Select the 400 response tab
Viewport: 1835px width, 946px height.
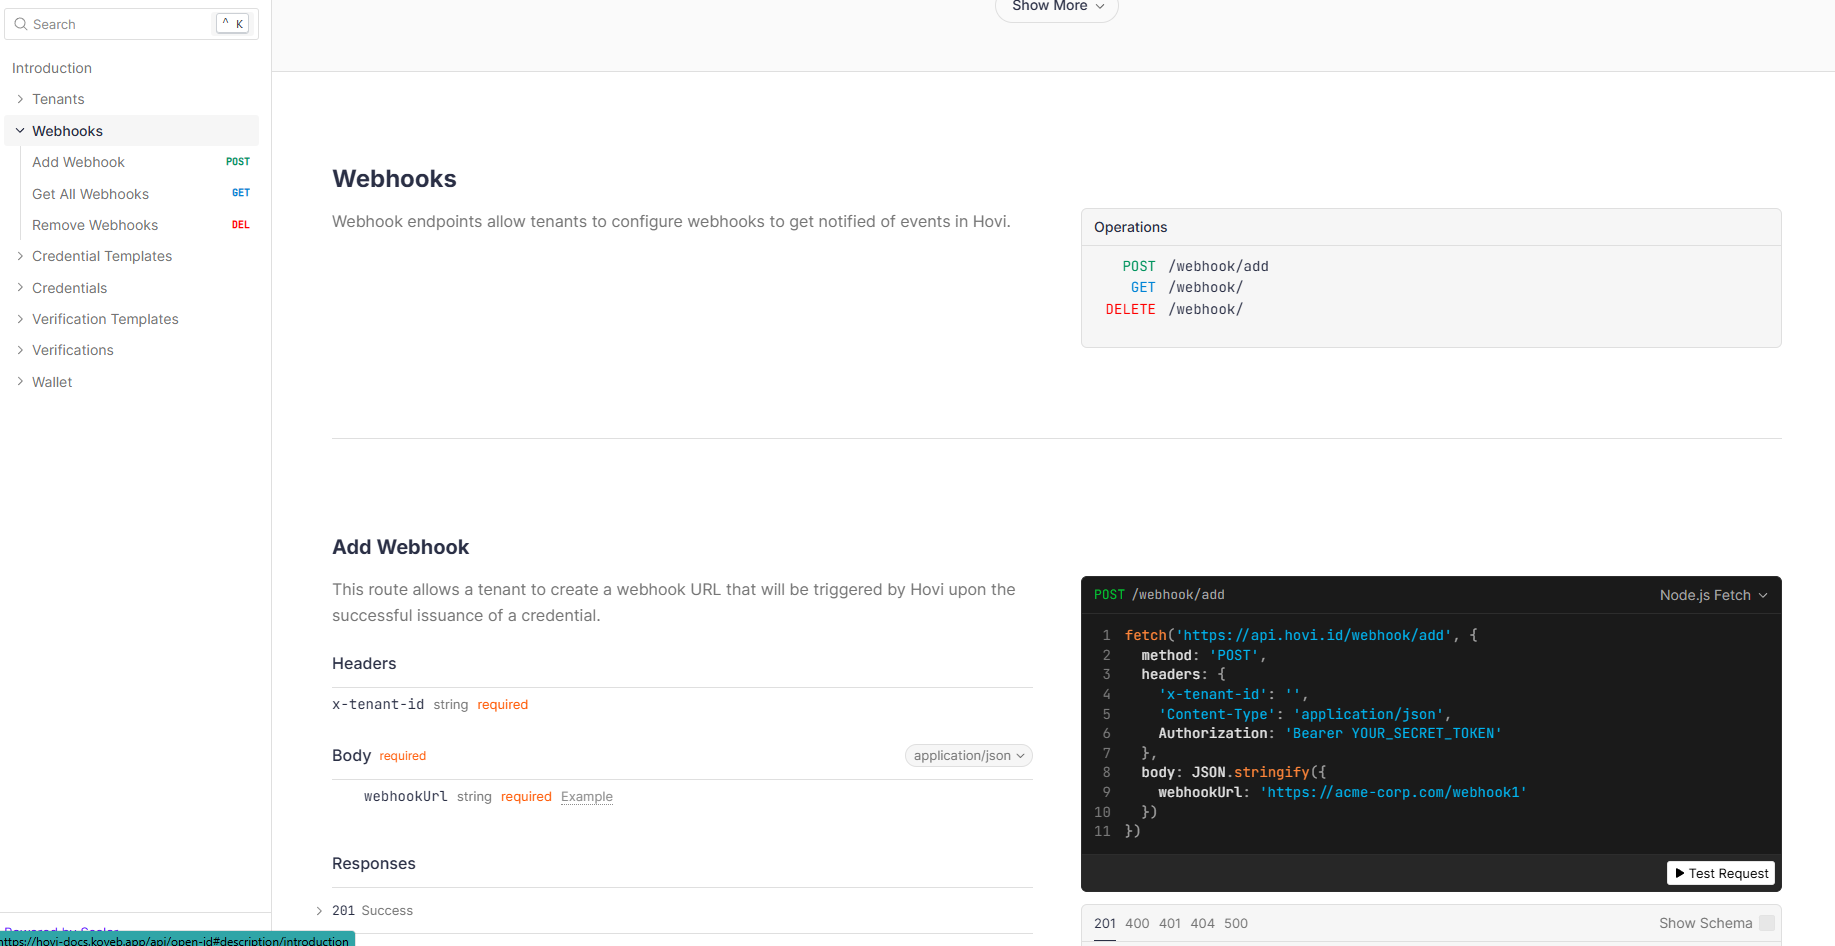(x=1137, y=923)
